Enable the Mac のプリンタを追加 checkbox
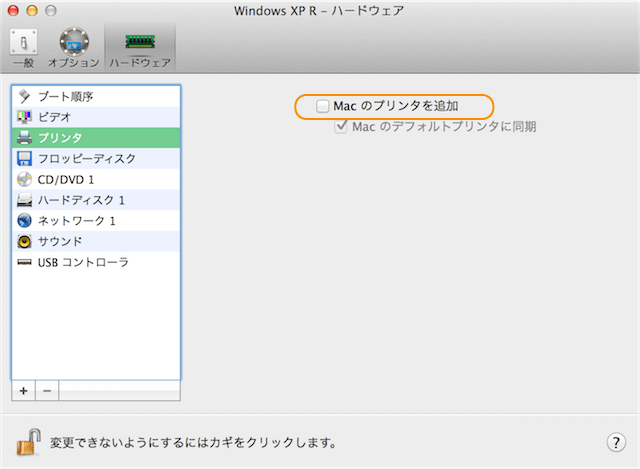This screenshot has height=469, width=640. pyautogui.click(x=322, y=106)
